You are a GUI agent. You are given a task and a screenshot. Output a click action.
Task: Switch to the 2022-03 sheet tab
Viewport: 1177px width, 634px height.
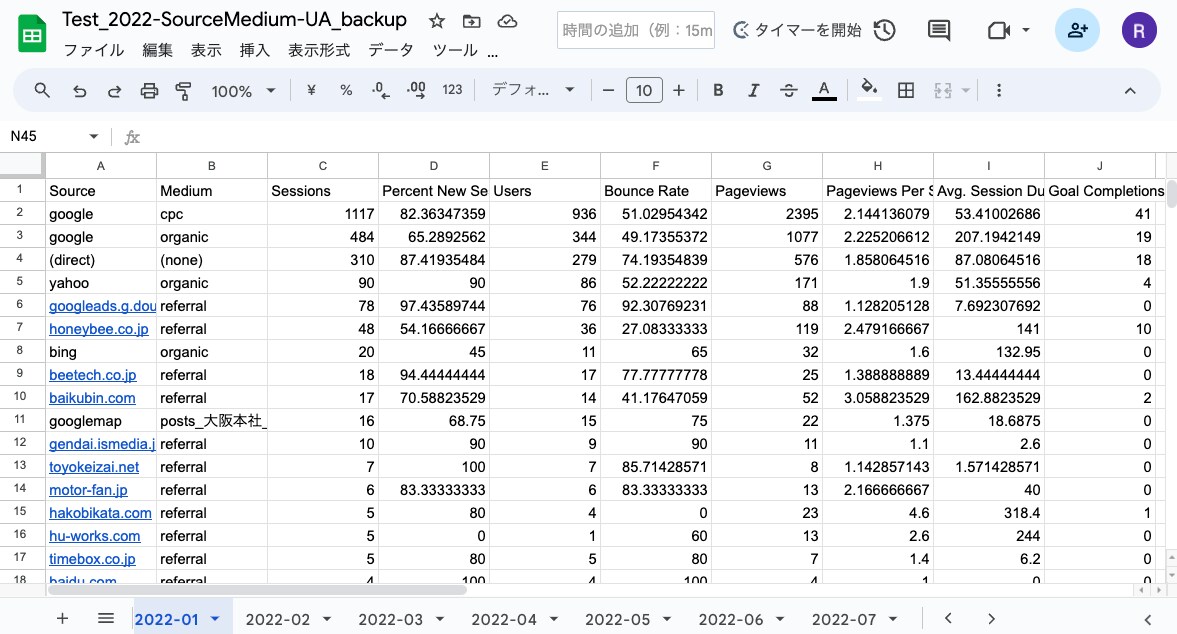pos(390,619)
